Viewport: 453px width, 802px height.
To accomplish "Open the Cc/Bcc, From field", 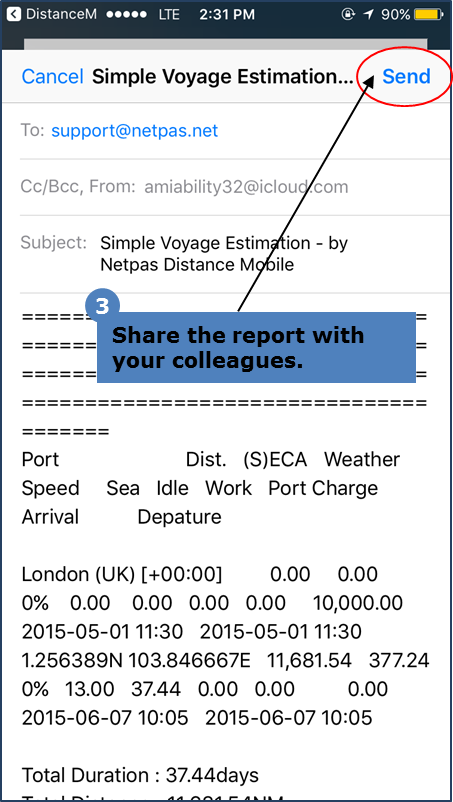I will [225, 187].
